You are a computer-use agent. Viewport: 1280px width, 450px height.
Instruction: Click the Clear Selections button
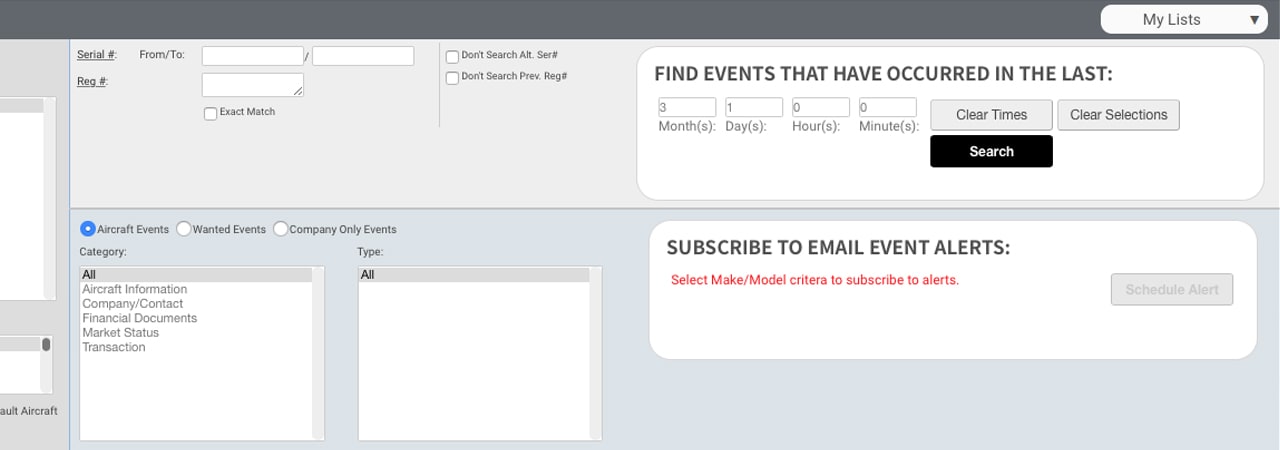(1118, 115)
